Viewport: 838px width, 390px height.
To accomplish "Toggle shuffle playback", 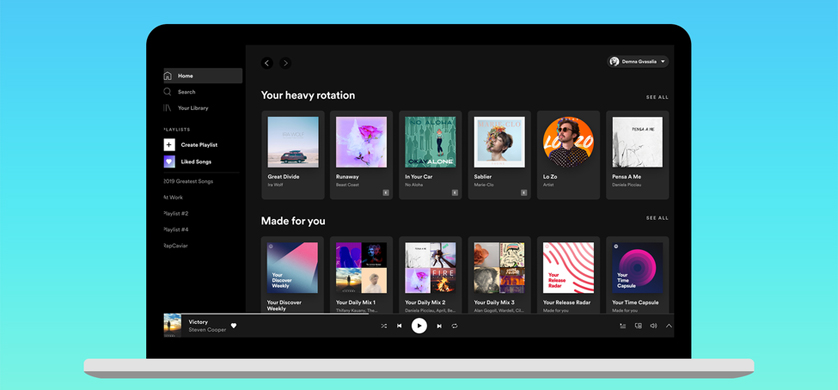I will [x=384, y=326].
